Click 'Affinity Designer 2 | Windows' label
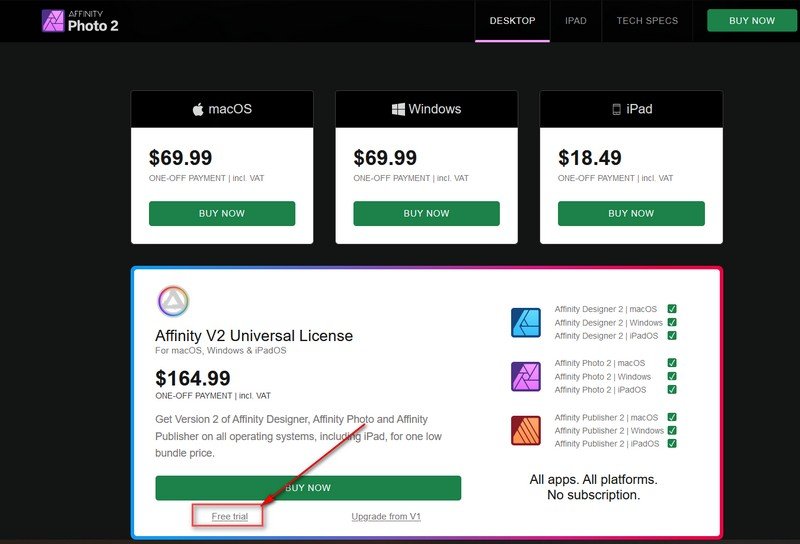This screenshot has height=544, width=800. 608,323
